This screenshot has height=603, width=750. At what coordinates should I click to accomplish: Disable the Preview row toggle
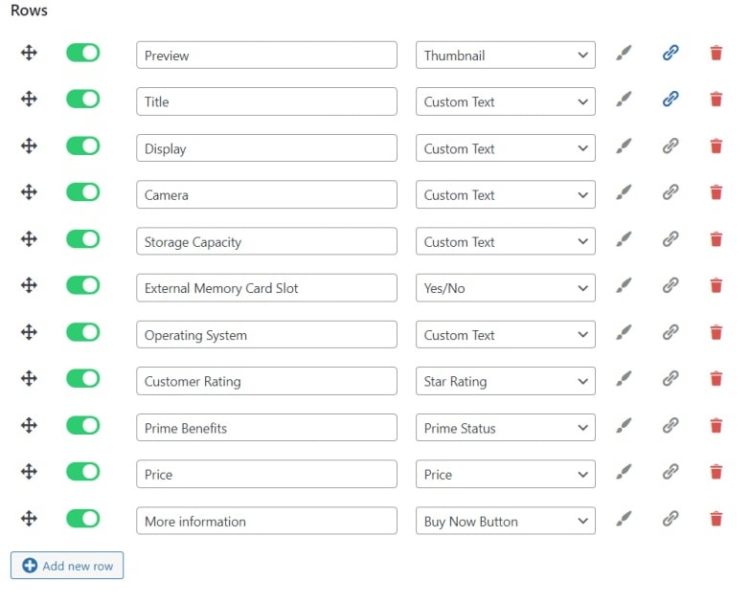pos(83,53)
